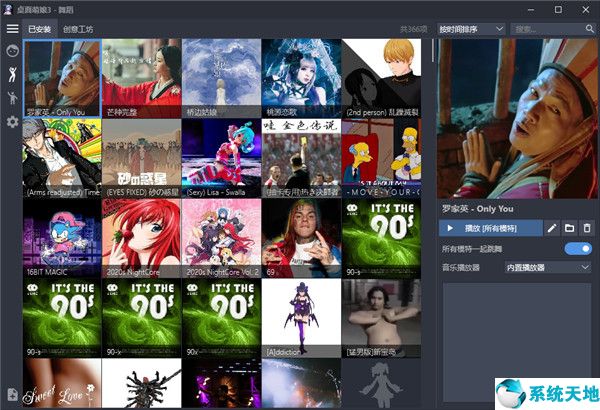Viewport: 600px width, 410px height.
Task: Toggle 所有模特一起跳舞 switch
Action: (x=578, y=249)
